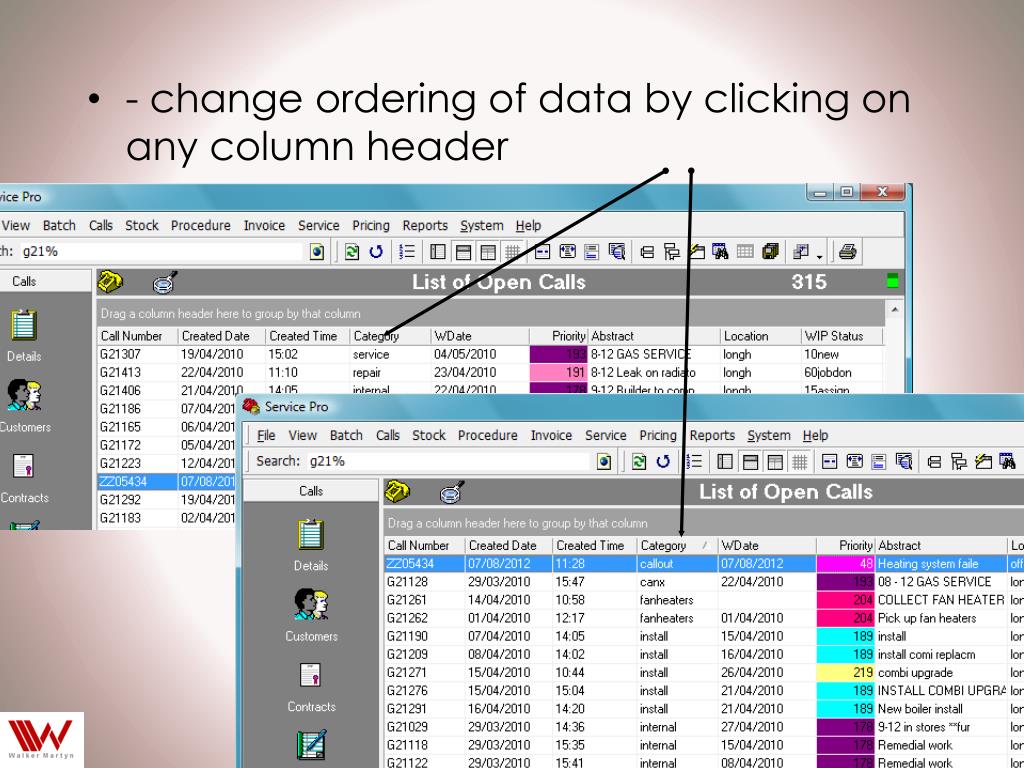Click binoculars find icon in front window toolbar

(x=1008, y=462)
